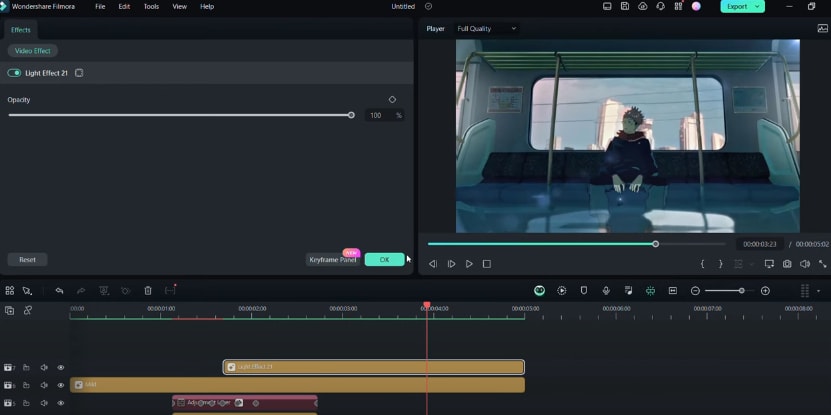The image size is (831, 415).
Task: Expand the timeline layout options arrow
Action: [818, 291]
